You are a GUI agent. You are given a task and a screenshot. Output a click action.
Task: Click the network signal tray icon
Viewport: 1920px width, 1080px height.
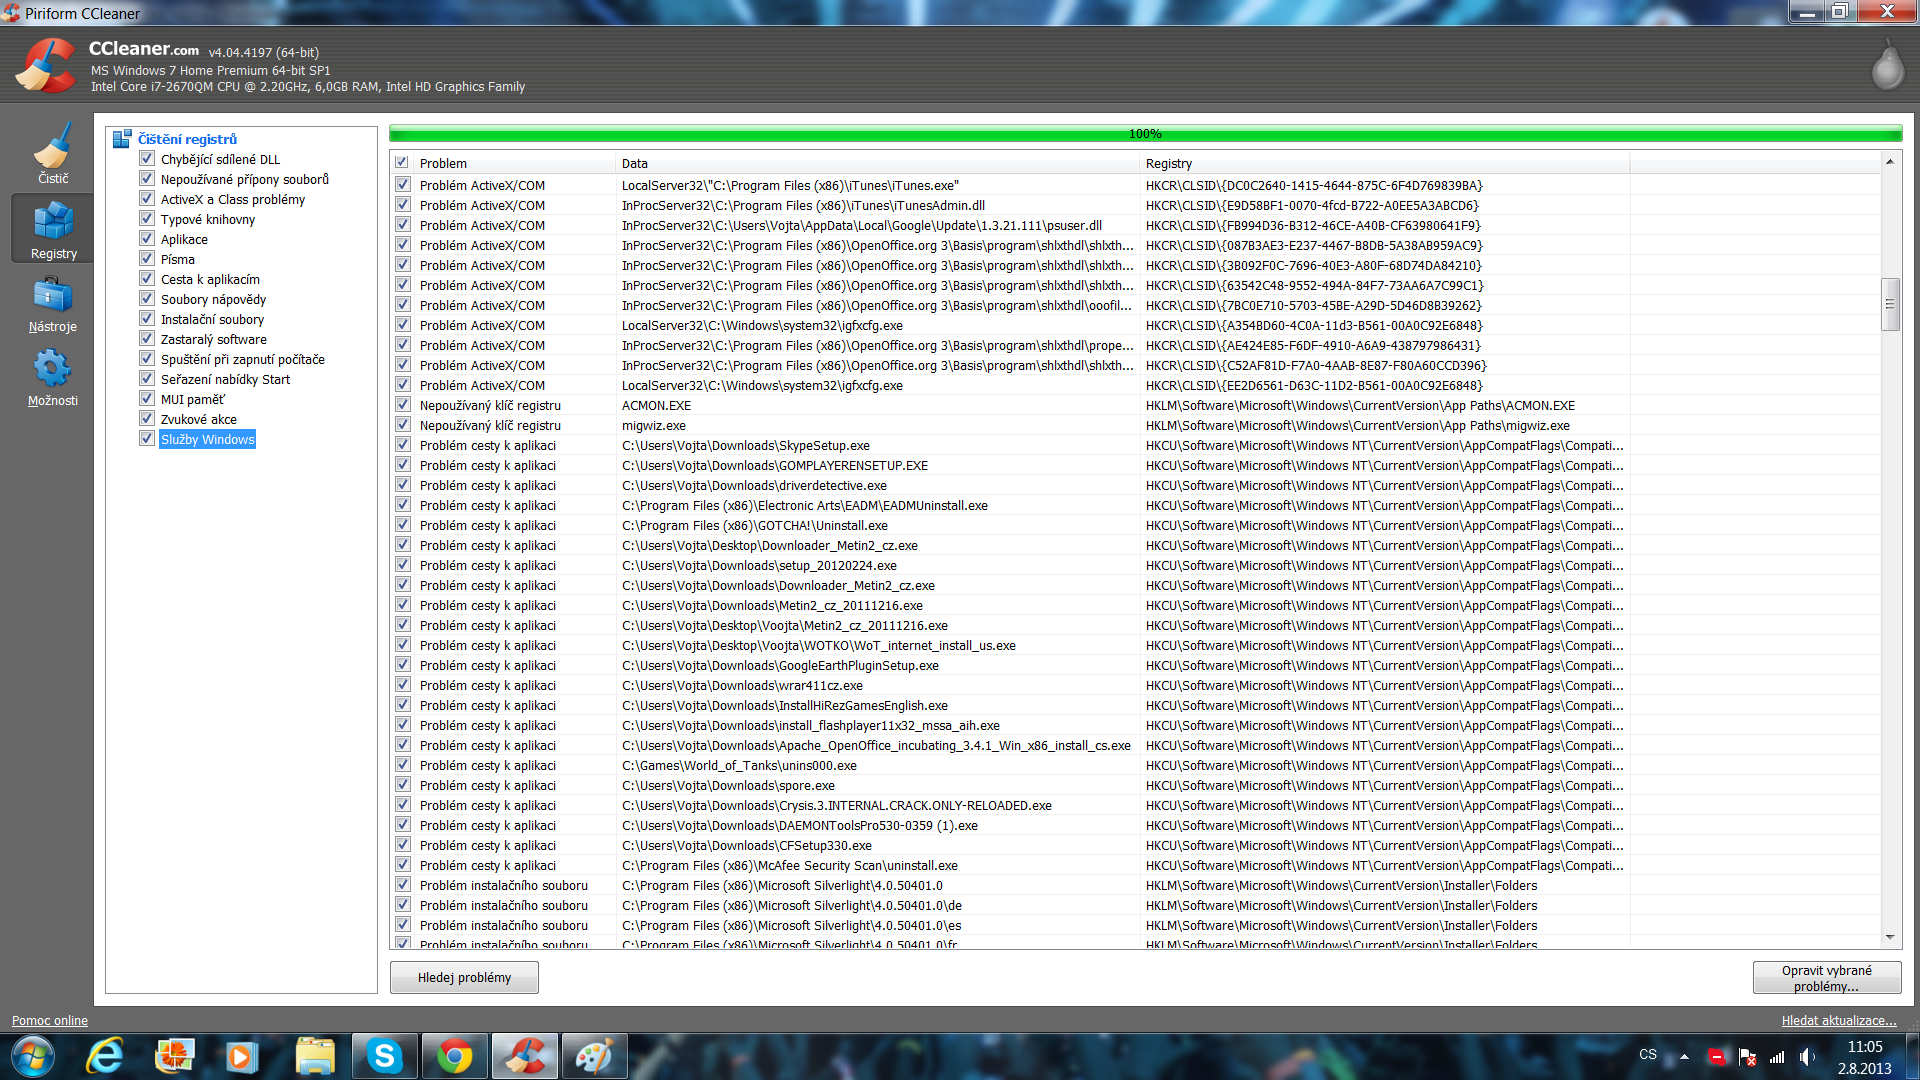1777,1056
